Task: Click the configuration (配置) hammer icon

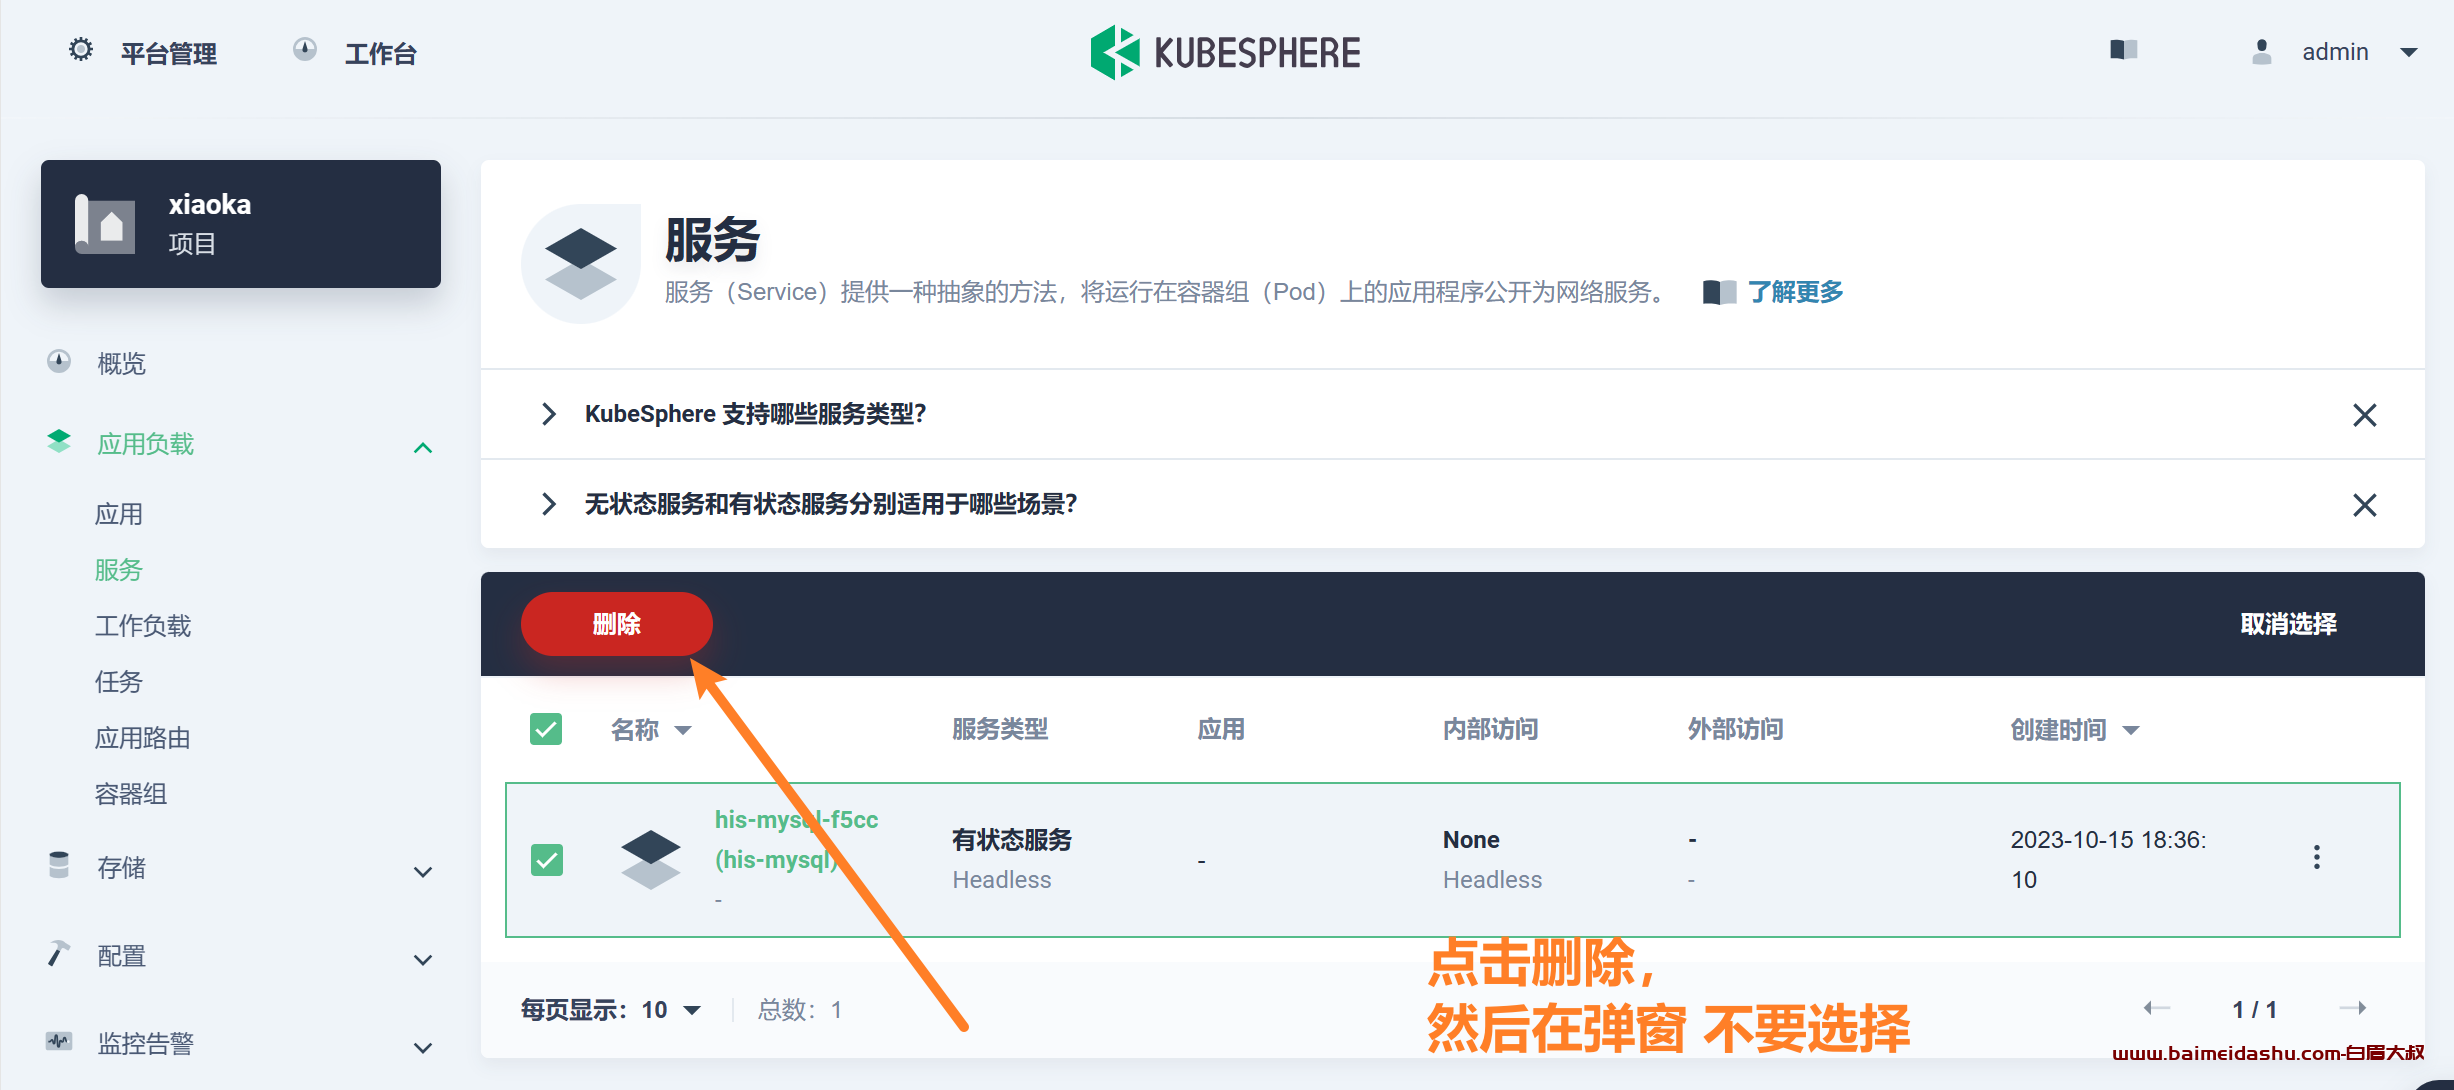Action: point(59,954)
